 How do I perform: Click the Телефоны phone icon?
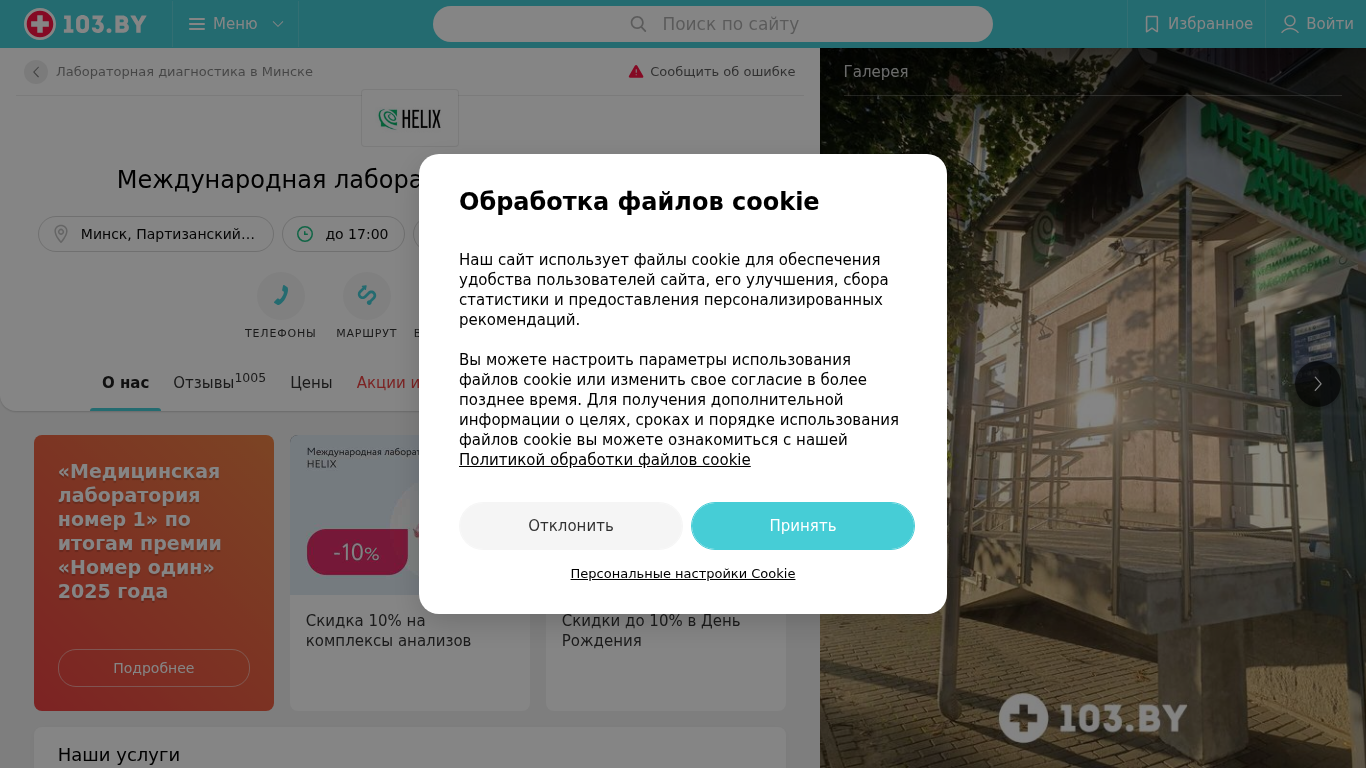(281, 296)
